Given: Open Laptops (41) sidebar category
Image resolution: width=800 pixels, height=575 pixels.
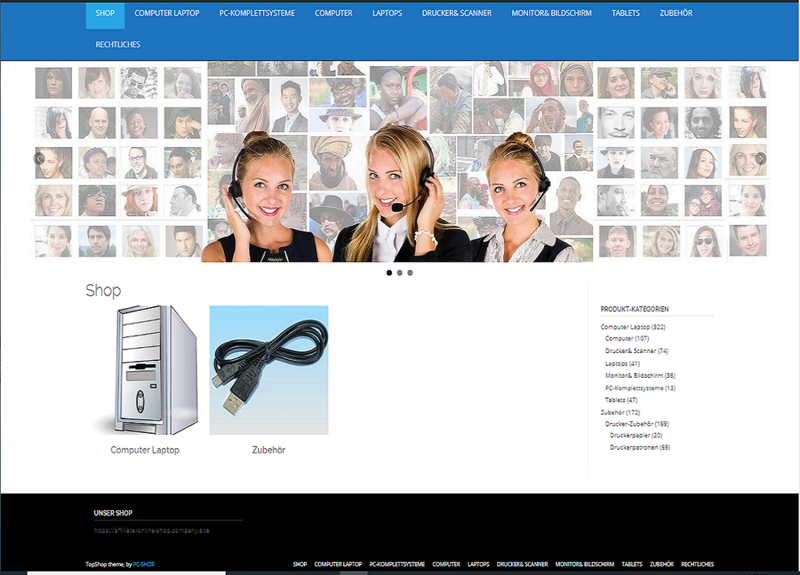Looking at the screenshot, I should pos(622,363).
